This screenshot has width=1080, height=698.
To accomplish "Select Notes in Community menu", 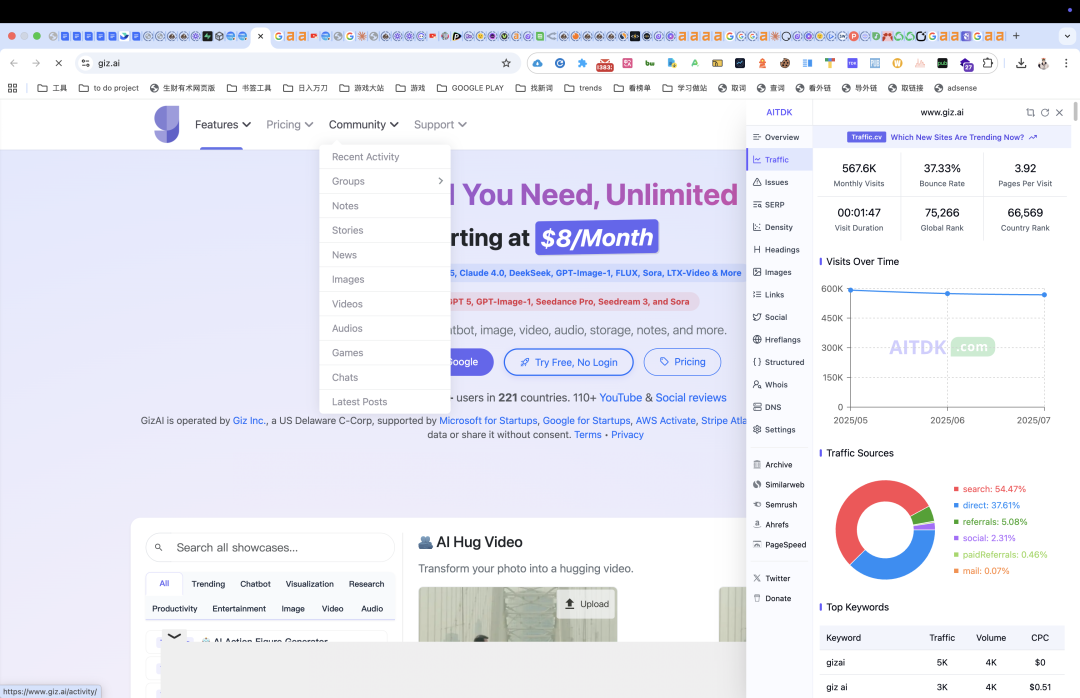I will tap(385, 206).
